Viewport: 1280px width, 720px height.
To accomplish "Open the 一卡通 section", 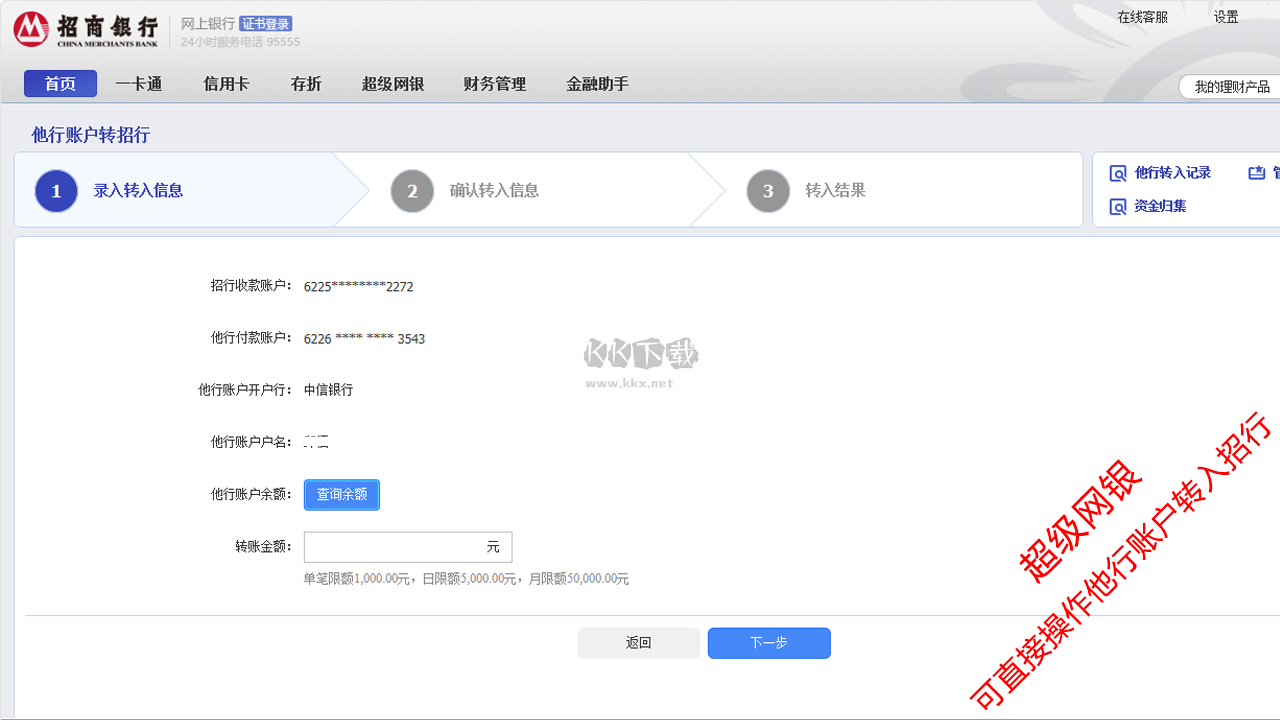I will pos(138,84).
